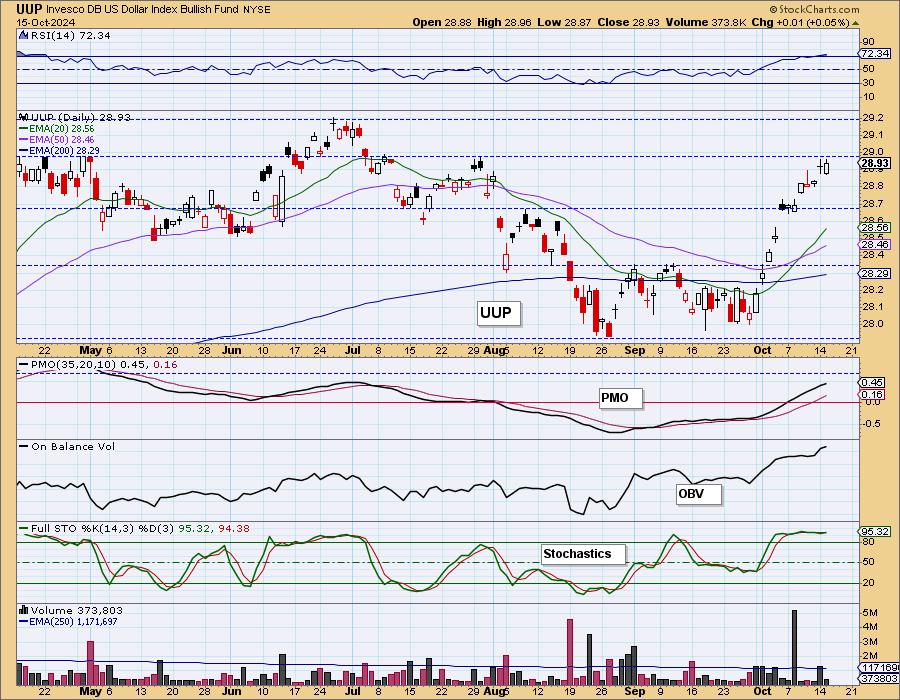Click the Volume 373.8K header value

click(706, 22)
